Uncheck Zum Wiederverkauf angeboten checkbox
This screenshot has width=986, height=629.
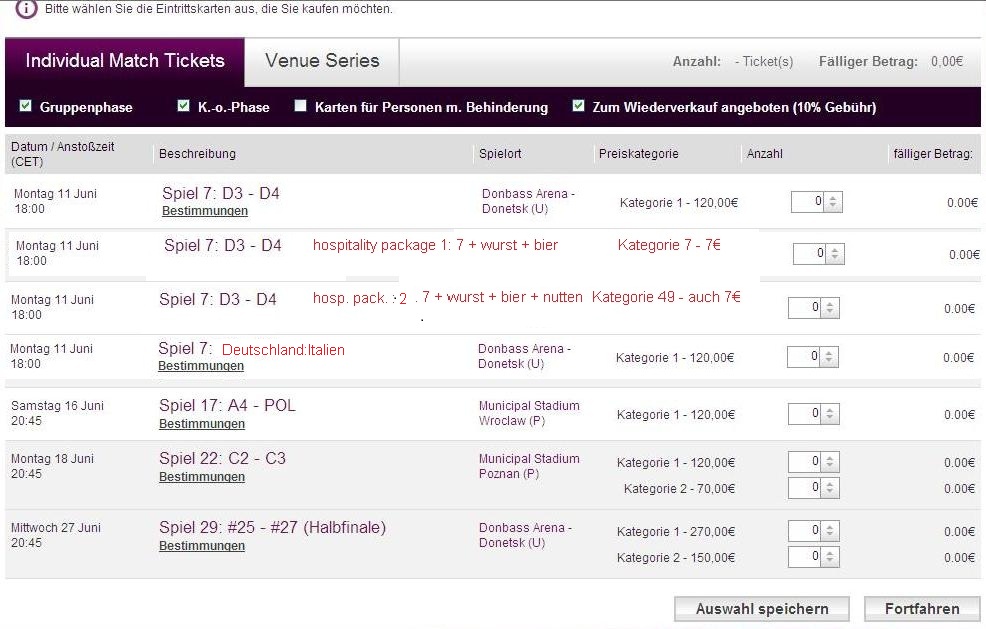pos(578,106)
